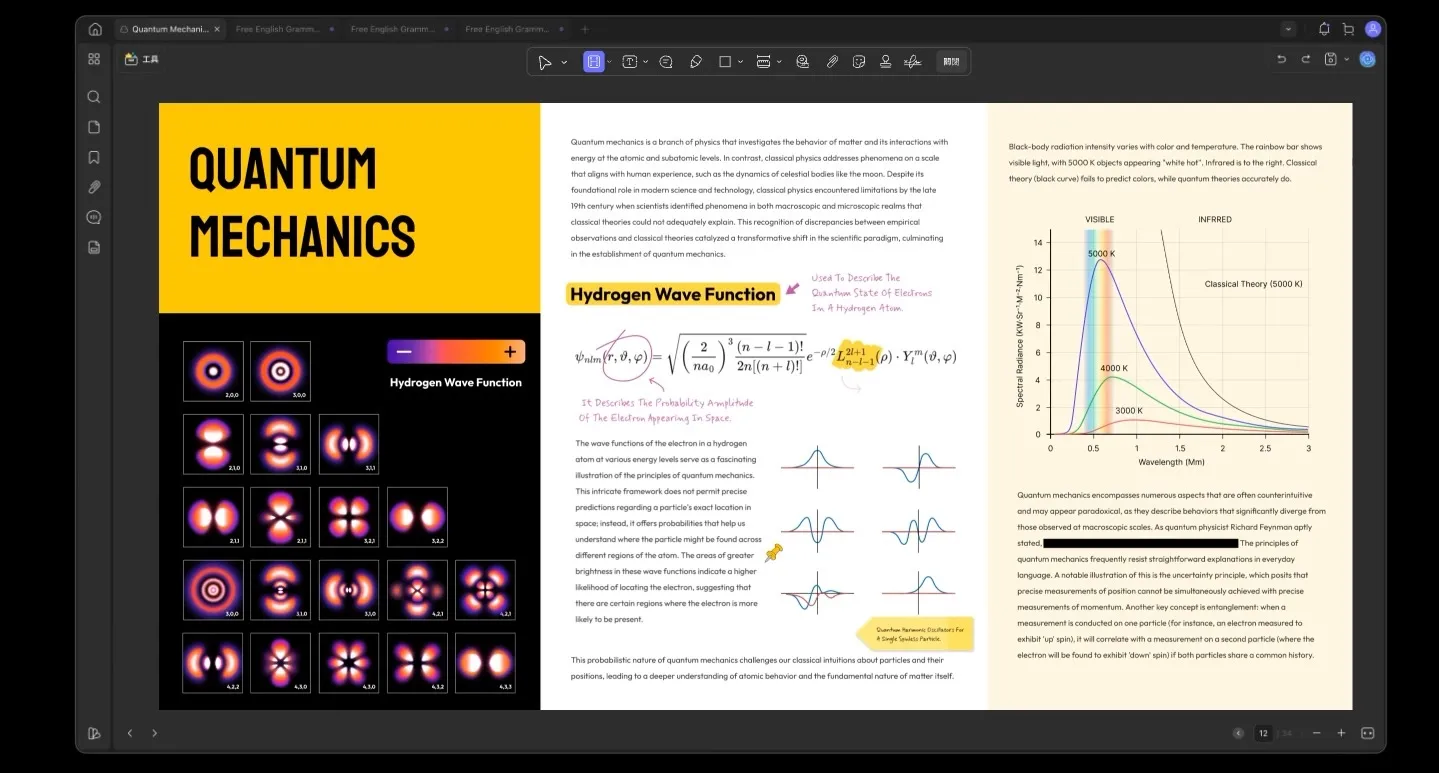
Task: Open the shopping cart
Action: coord(1348,29)
